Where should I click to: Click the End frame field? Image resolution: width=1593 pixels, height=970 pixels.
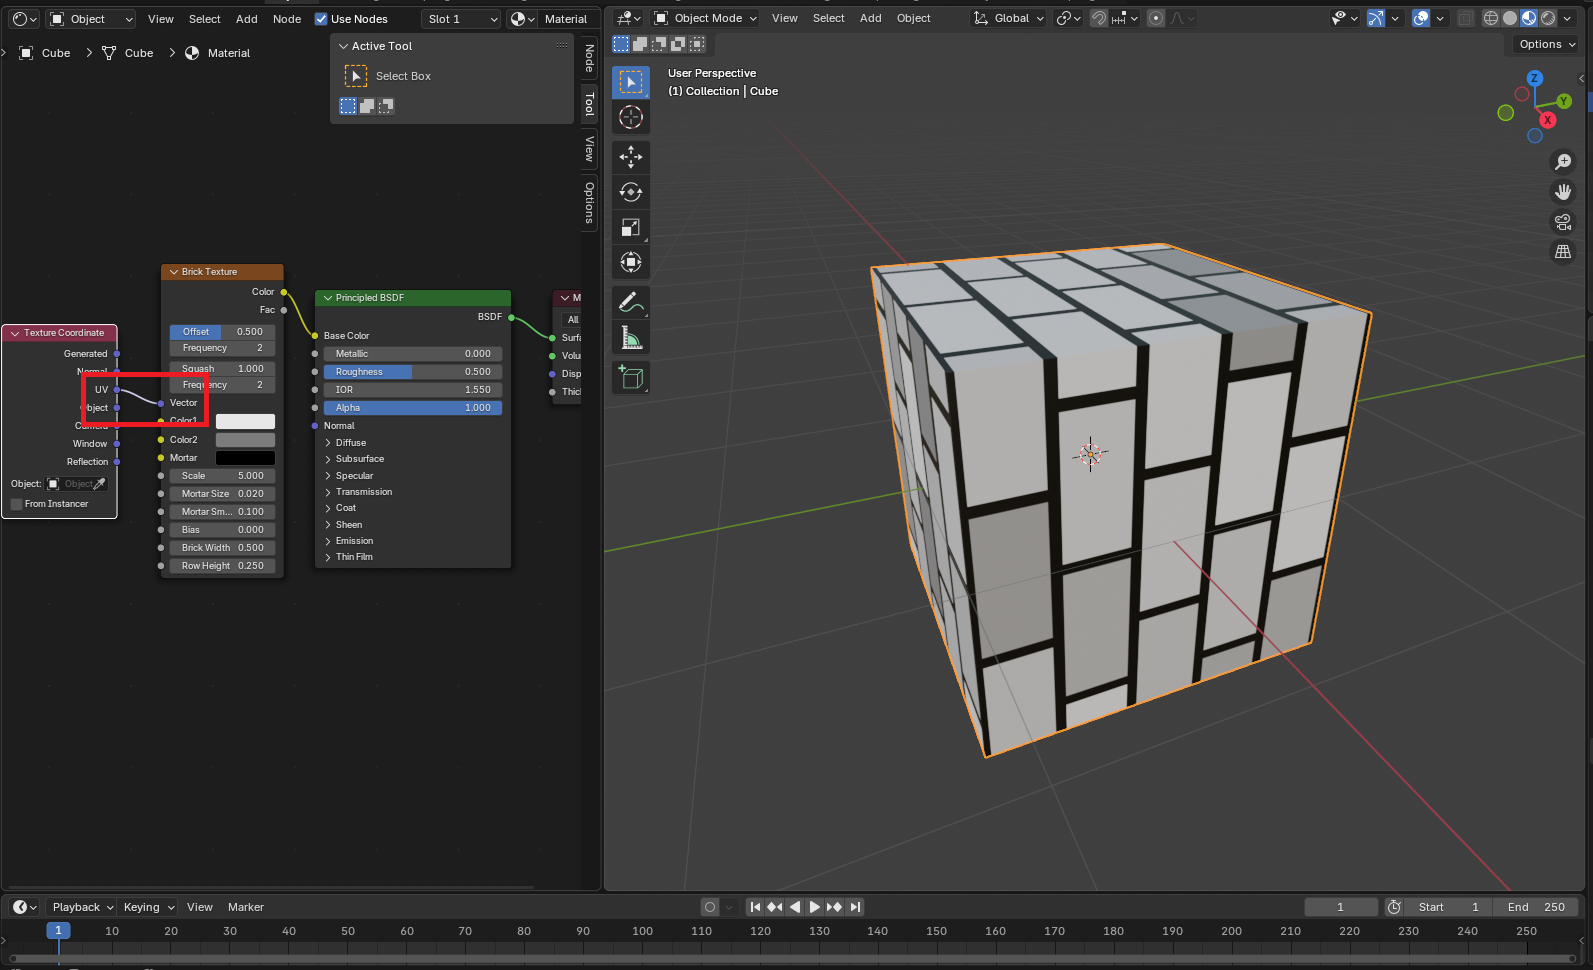point(1536,907)
